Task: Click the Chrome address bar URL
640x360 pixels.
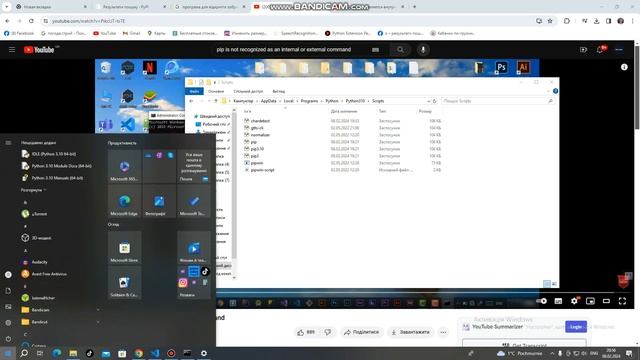Action: click(88, 21)
